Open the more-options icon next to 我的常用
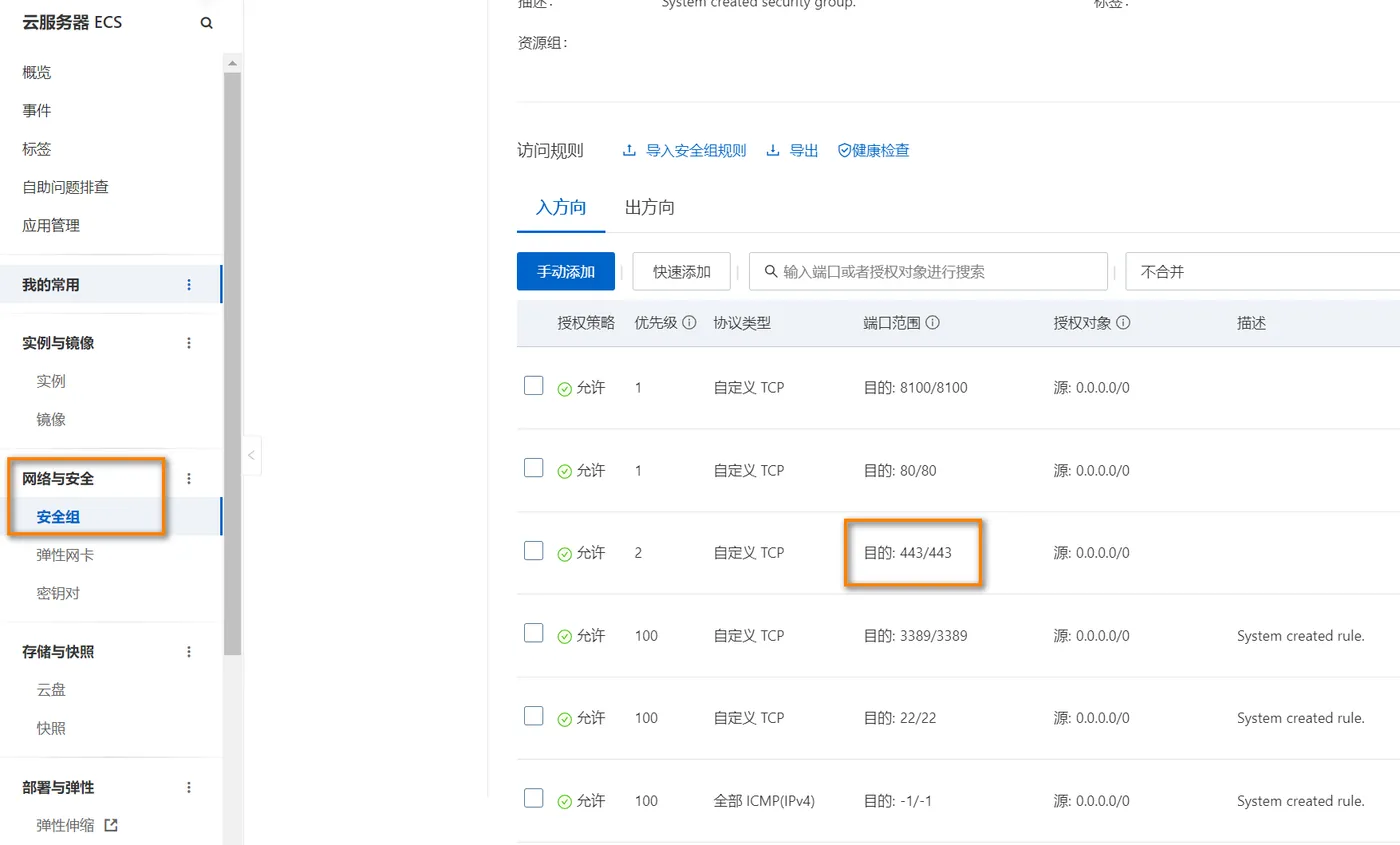 189,285
